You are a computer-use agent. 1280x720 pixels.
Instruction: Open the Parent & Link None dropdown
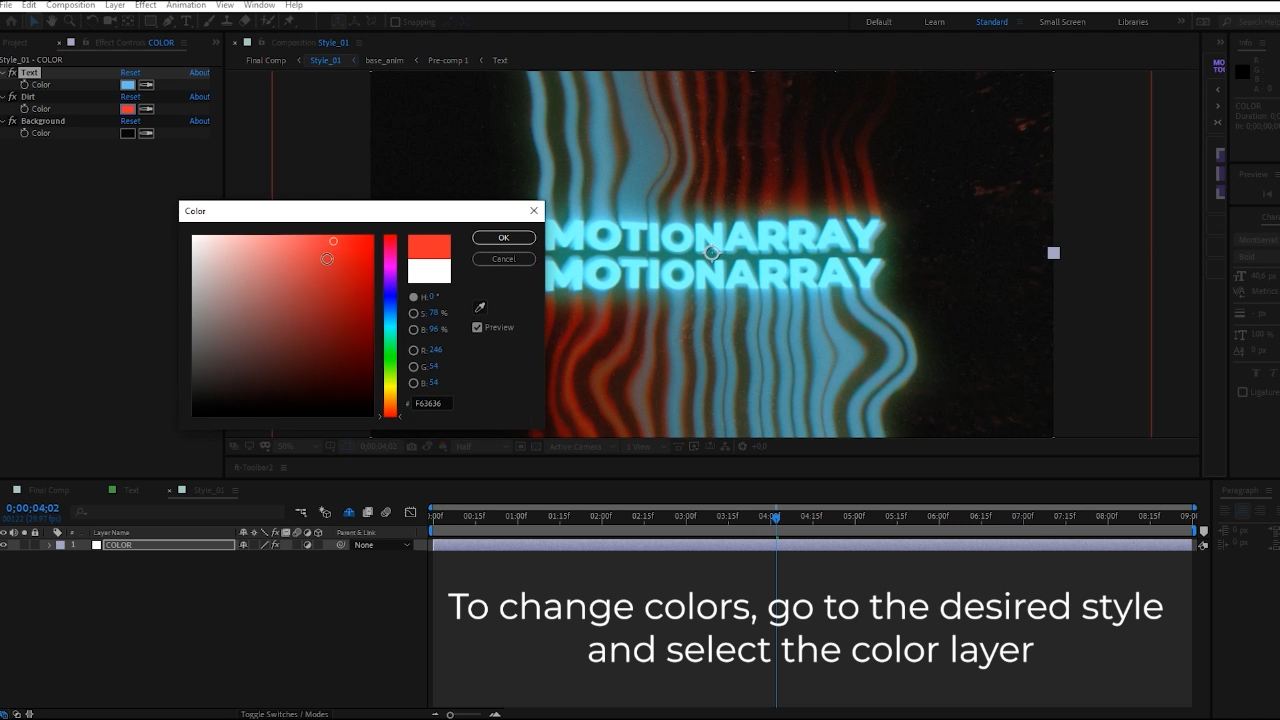coord(382,545)
